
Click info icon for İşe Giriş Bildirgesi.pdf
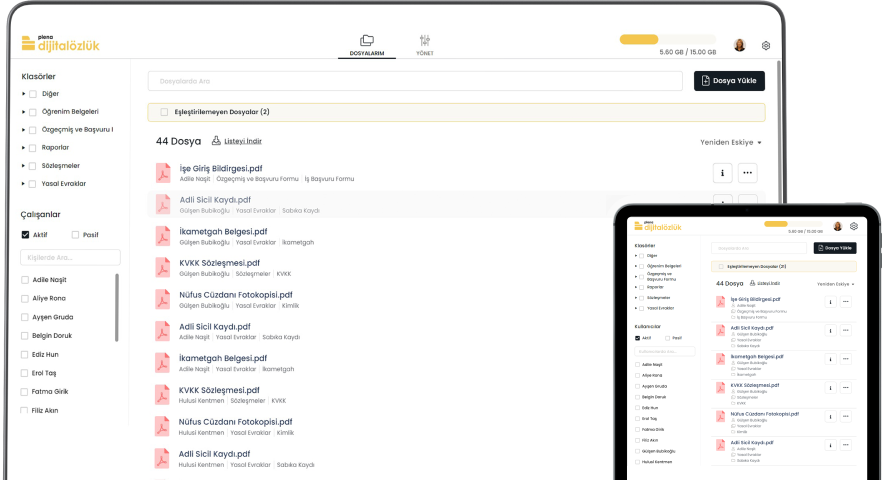(x=721, y=173)
